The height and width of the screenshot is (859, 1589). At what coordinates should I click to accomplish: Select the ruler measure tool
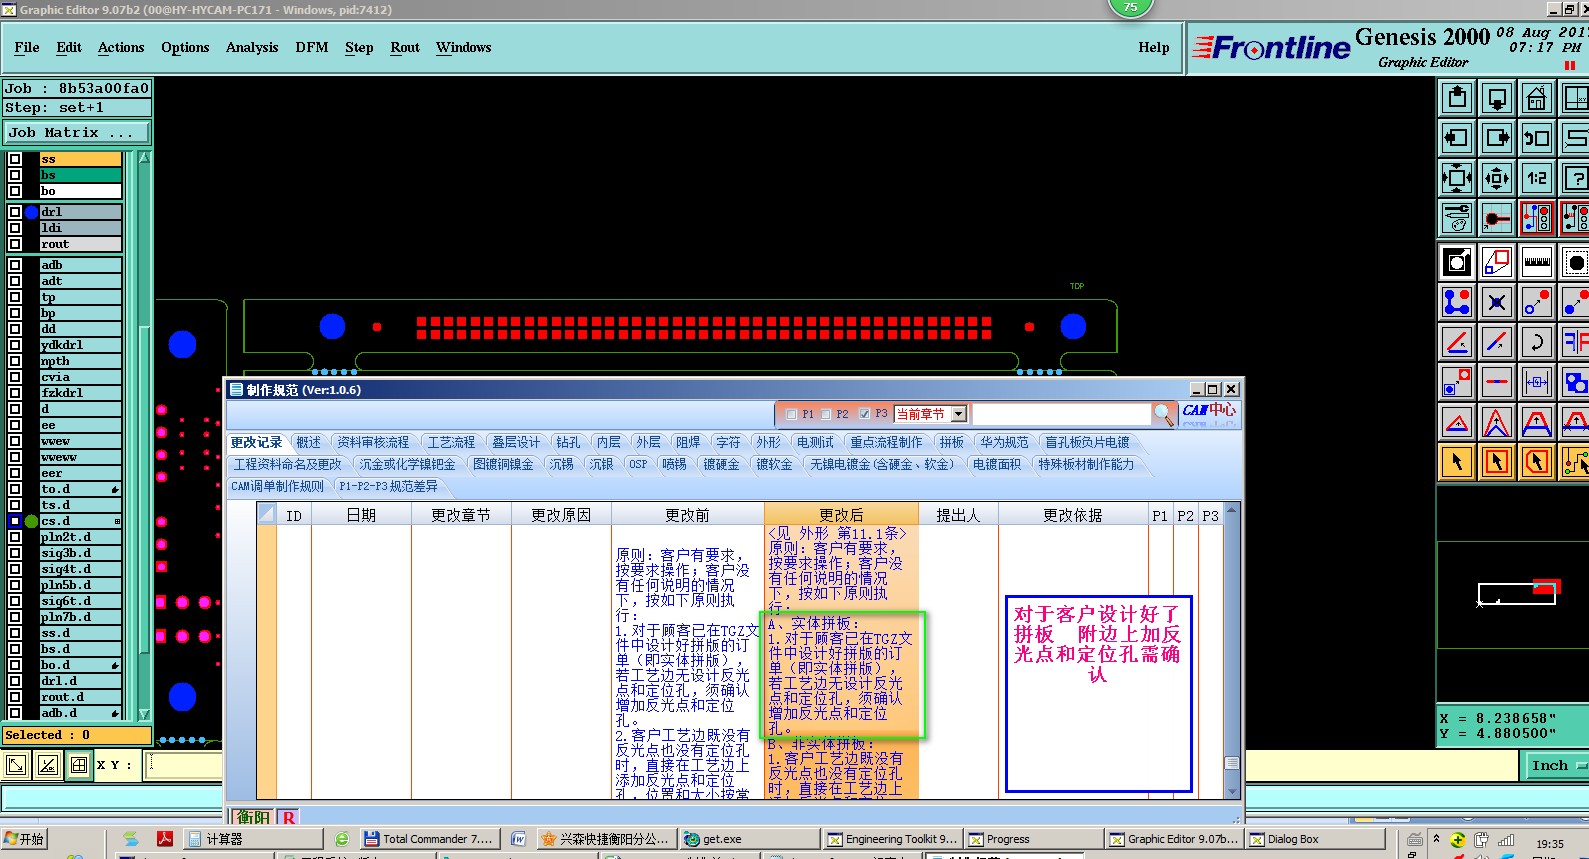(1536, 262)
